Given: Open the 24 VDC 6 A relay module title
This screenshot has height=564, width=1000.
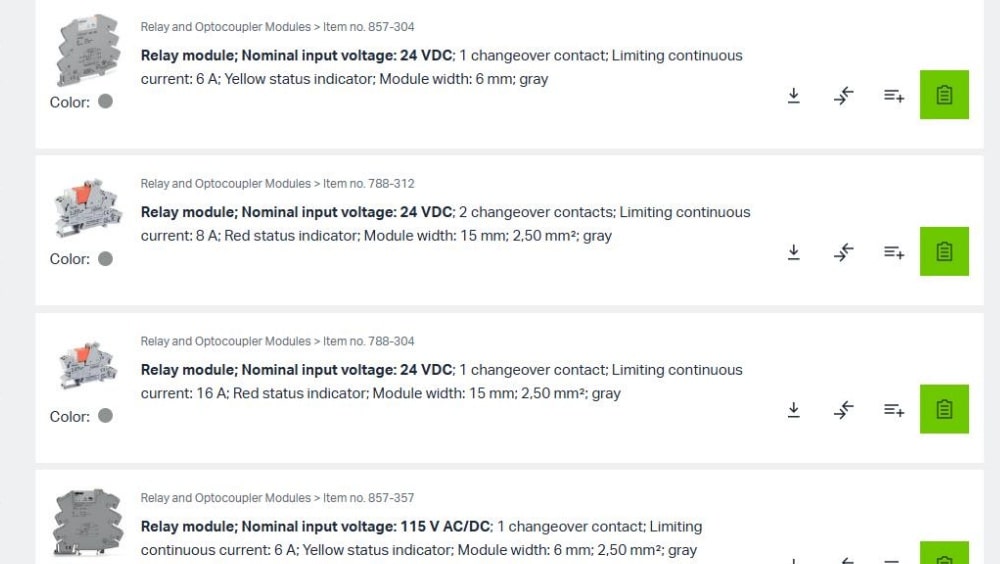Looking at the screenshot, I should click(441, 67).
